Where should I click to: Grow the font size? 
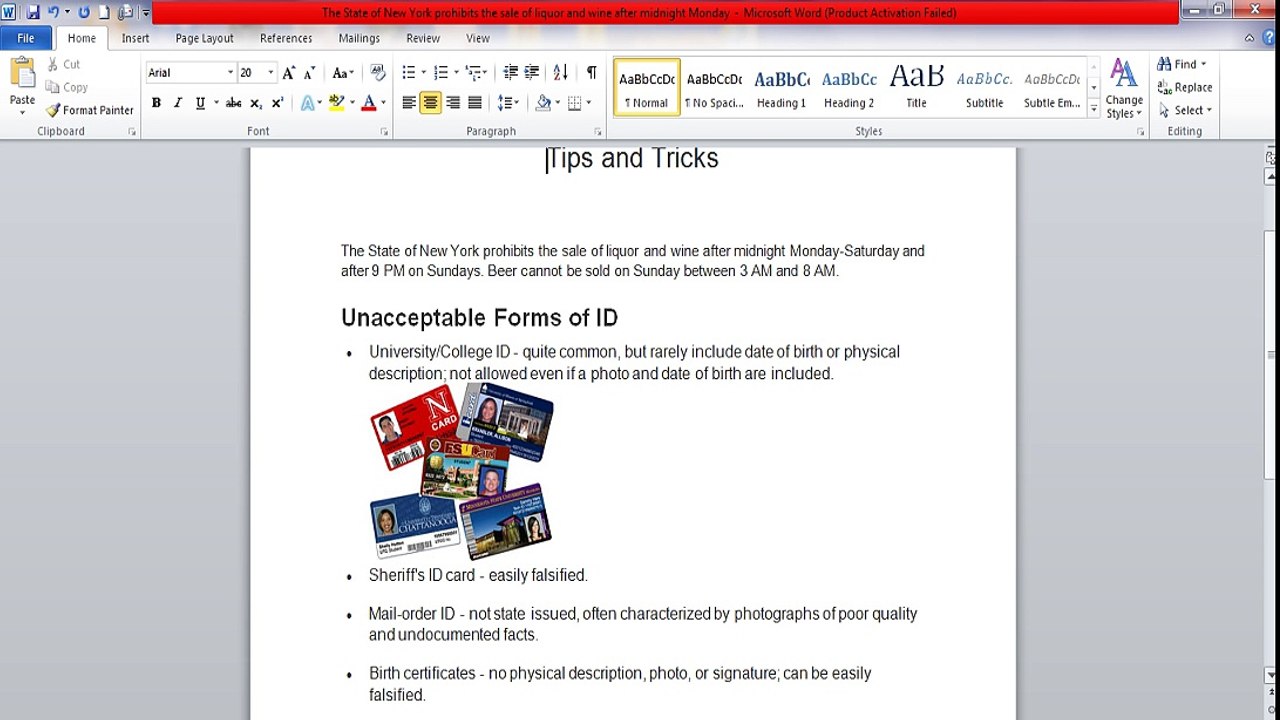pos(289,73)
